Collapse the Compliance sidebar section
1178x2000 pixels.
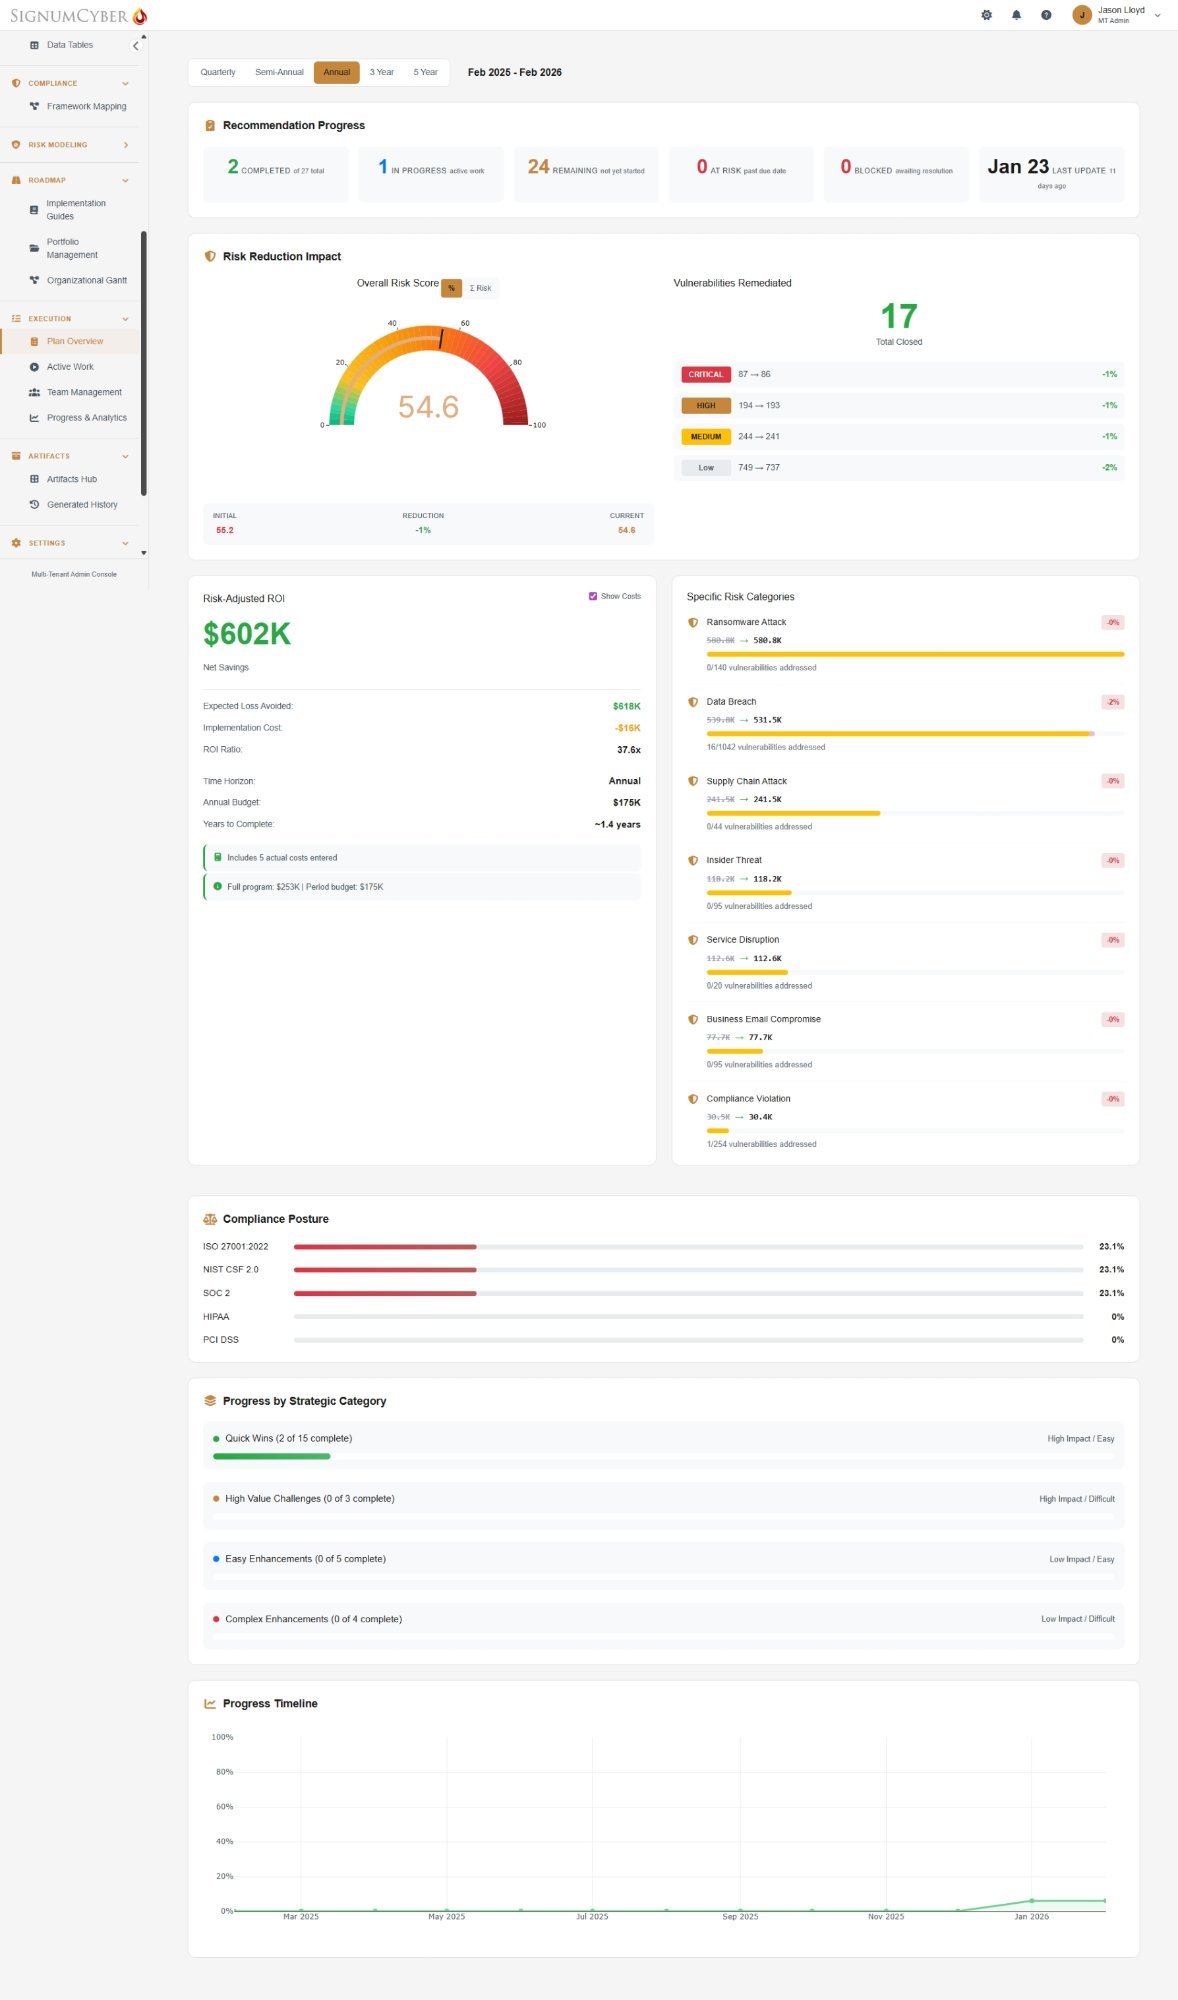125,83
